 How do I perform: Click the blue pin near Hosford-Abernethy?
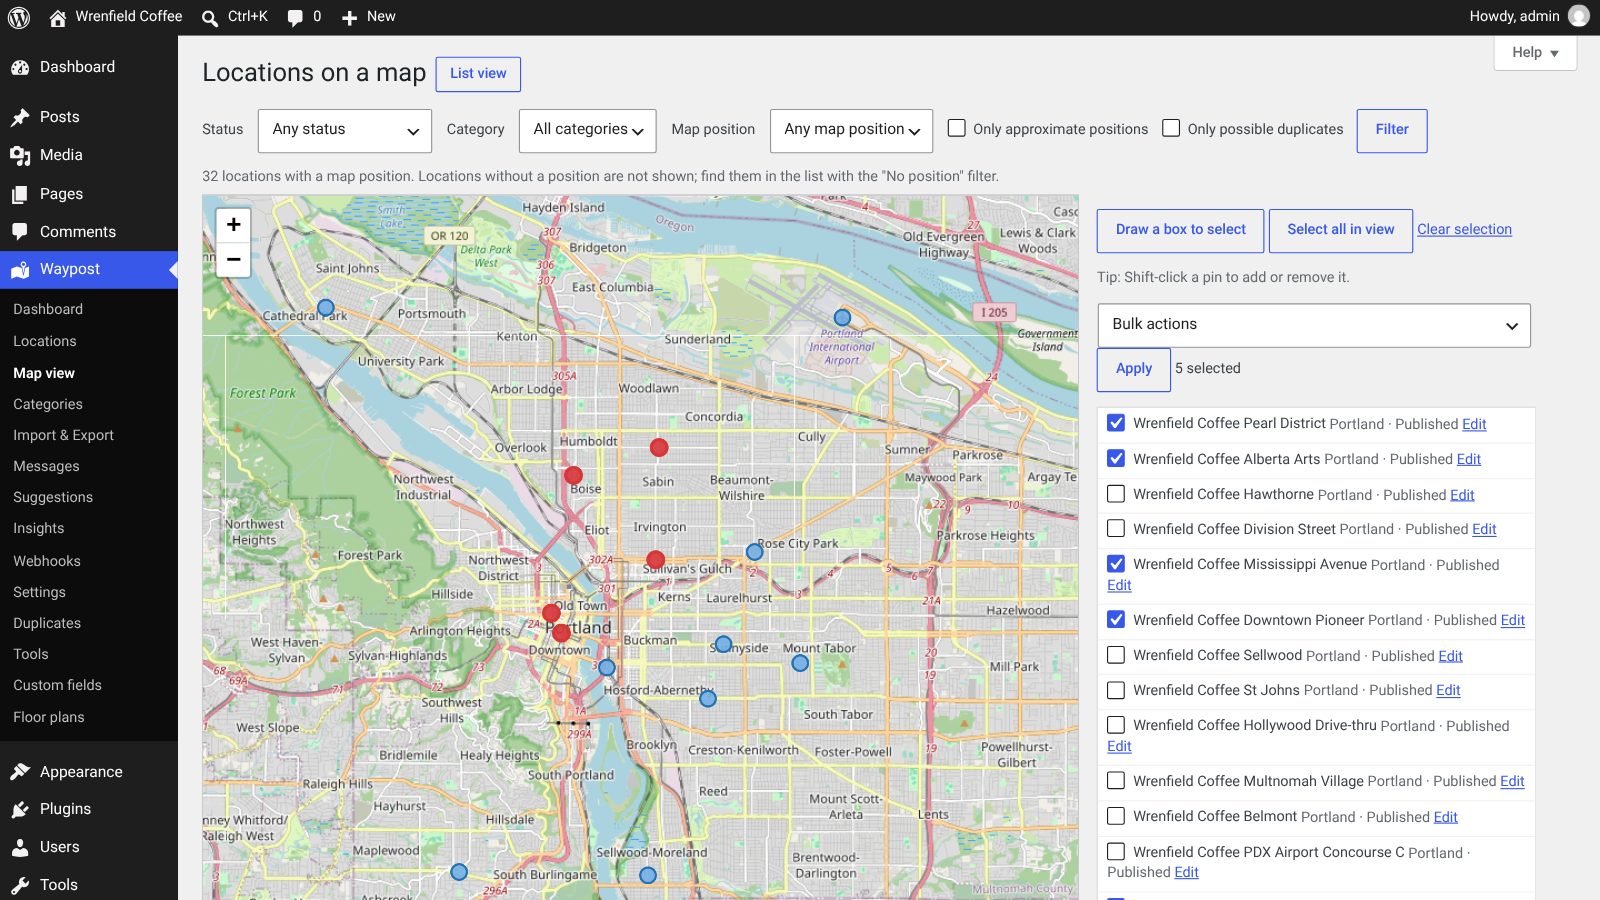(x=708, y=699)
